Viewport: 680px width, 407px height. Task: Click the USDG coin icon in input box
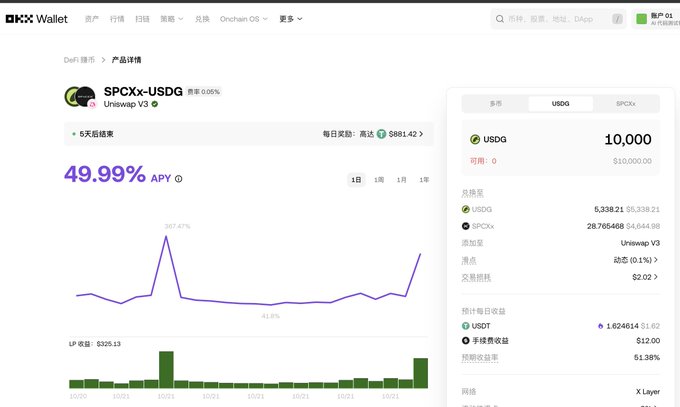click(475, 139)
